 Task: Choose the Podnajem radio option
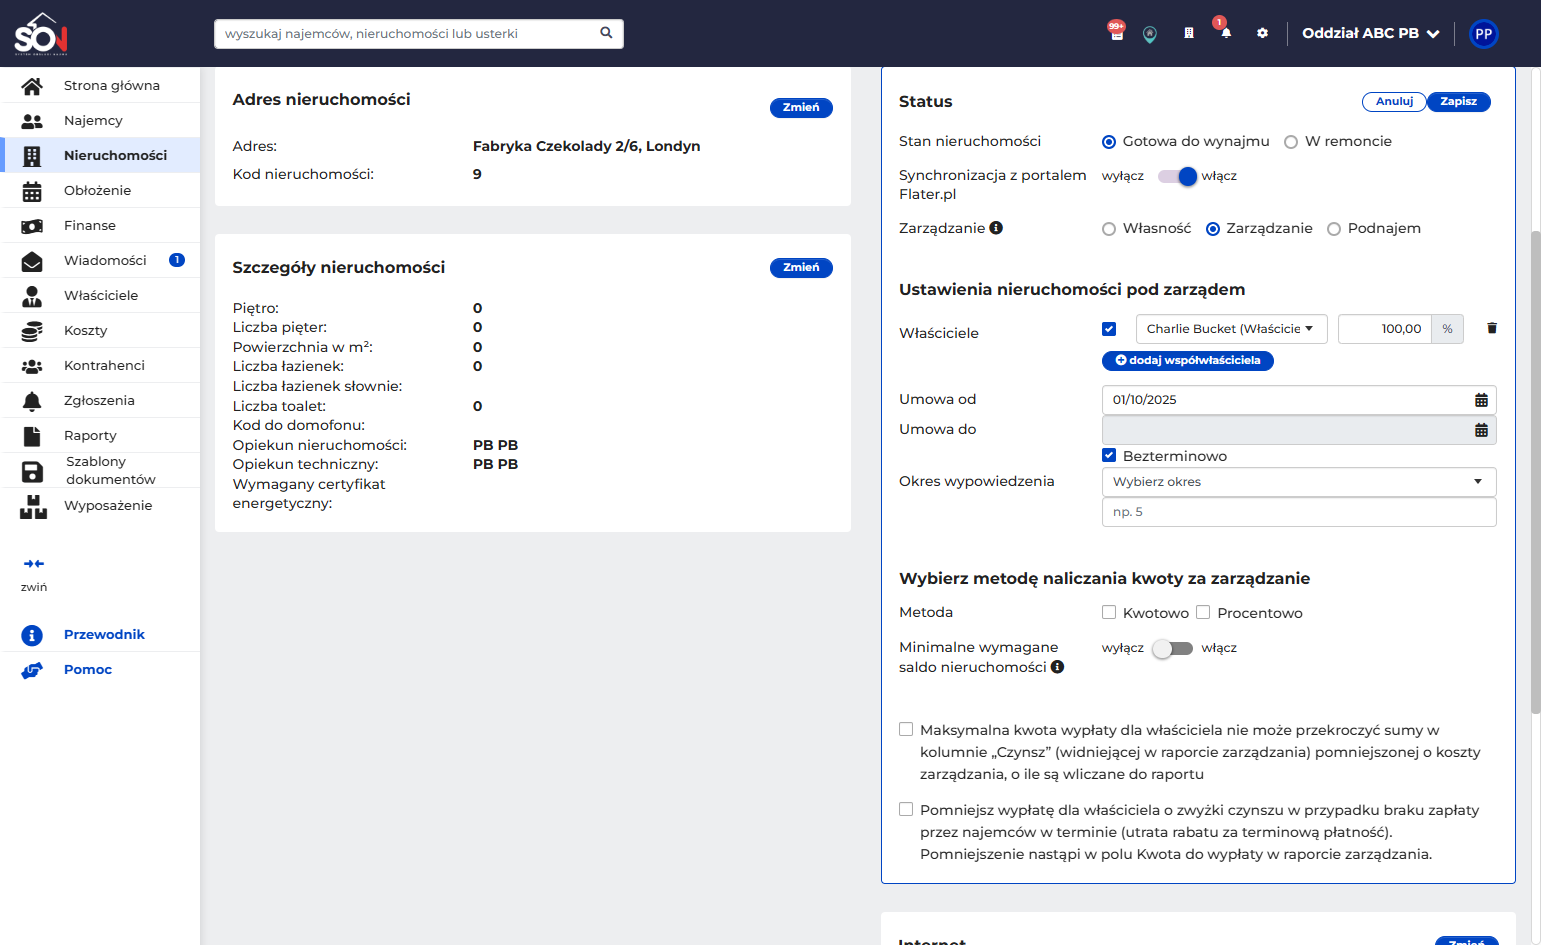(x=1333, y=229)
